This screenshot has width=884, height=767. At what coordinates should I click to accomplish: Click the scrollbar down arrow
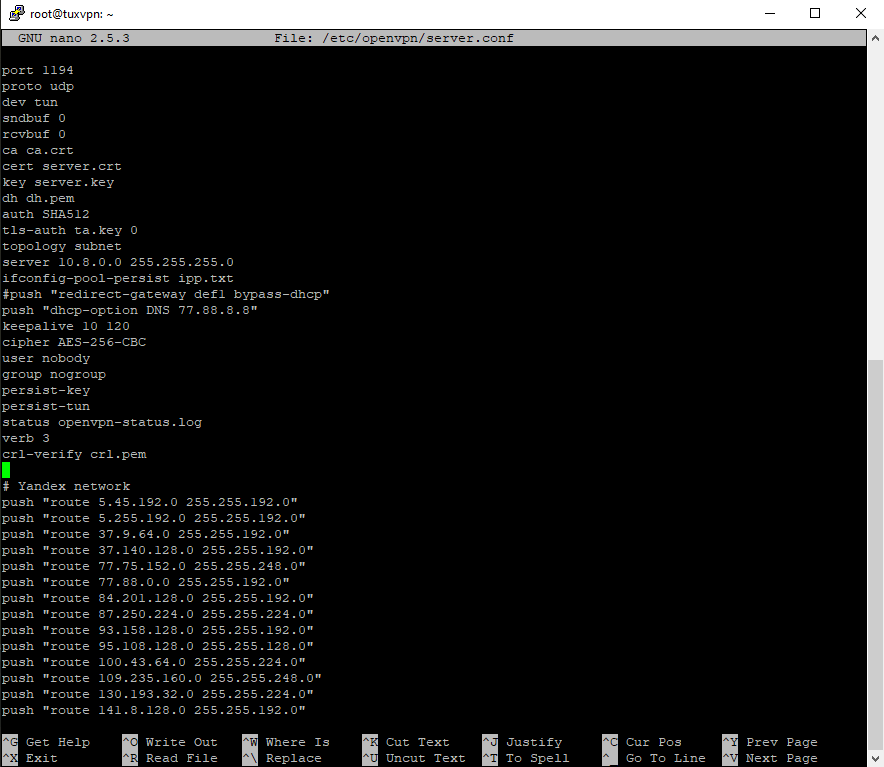875,758
